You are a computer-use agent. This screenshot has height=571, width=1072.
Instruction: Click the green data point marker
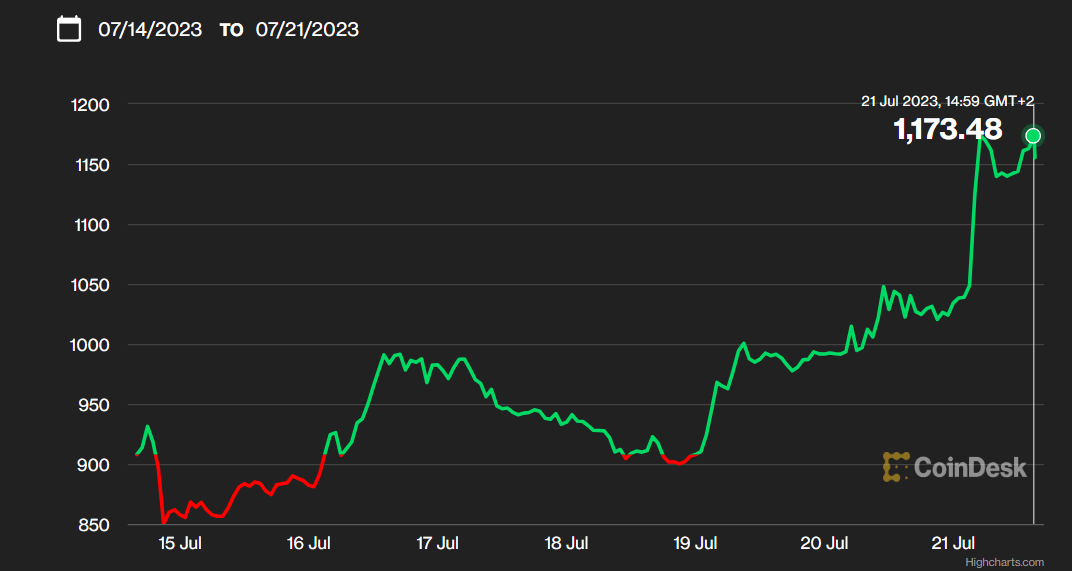click(x=1032, y=135)
